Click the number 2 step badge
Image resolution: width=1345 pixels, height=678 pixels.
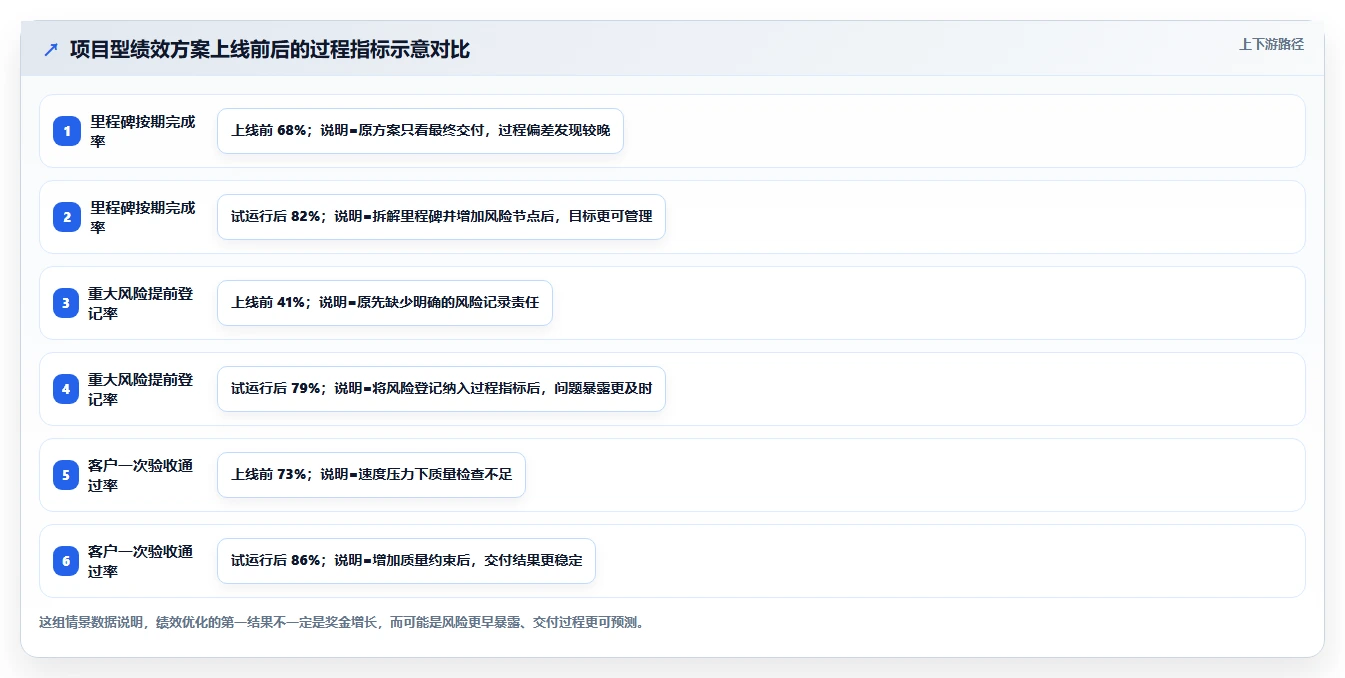coord(67,217)
